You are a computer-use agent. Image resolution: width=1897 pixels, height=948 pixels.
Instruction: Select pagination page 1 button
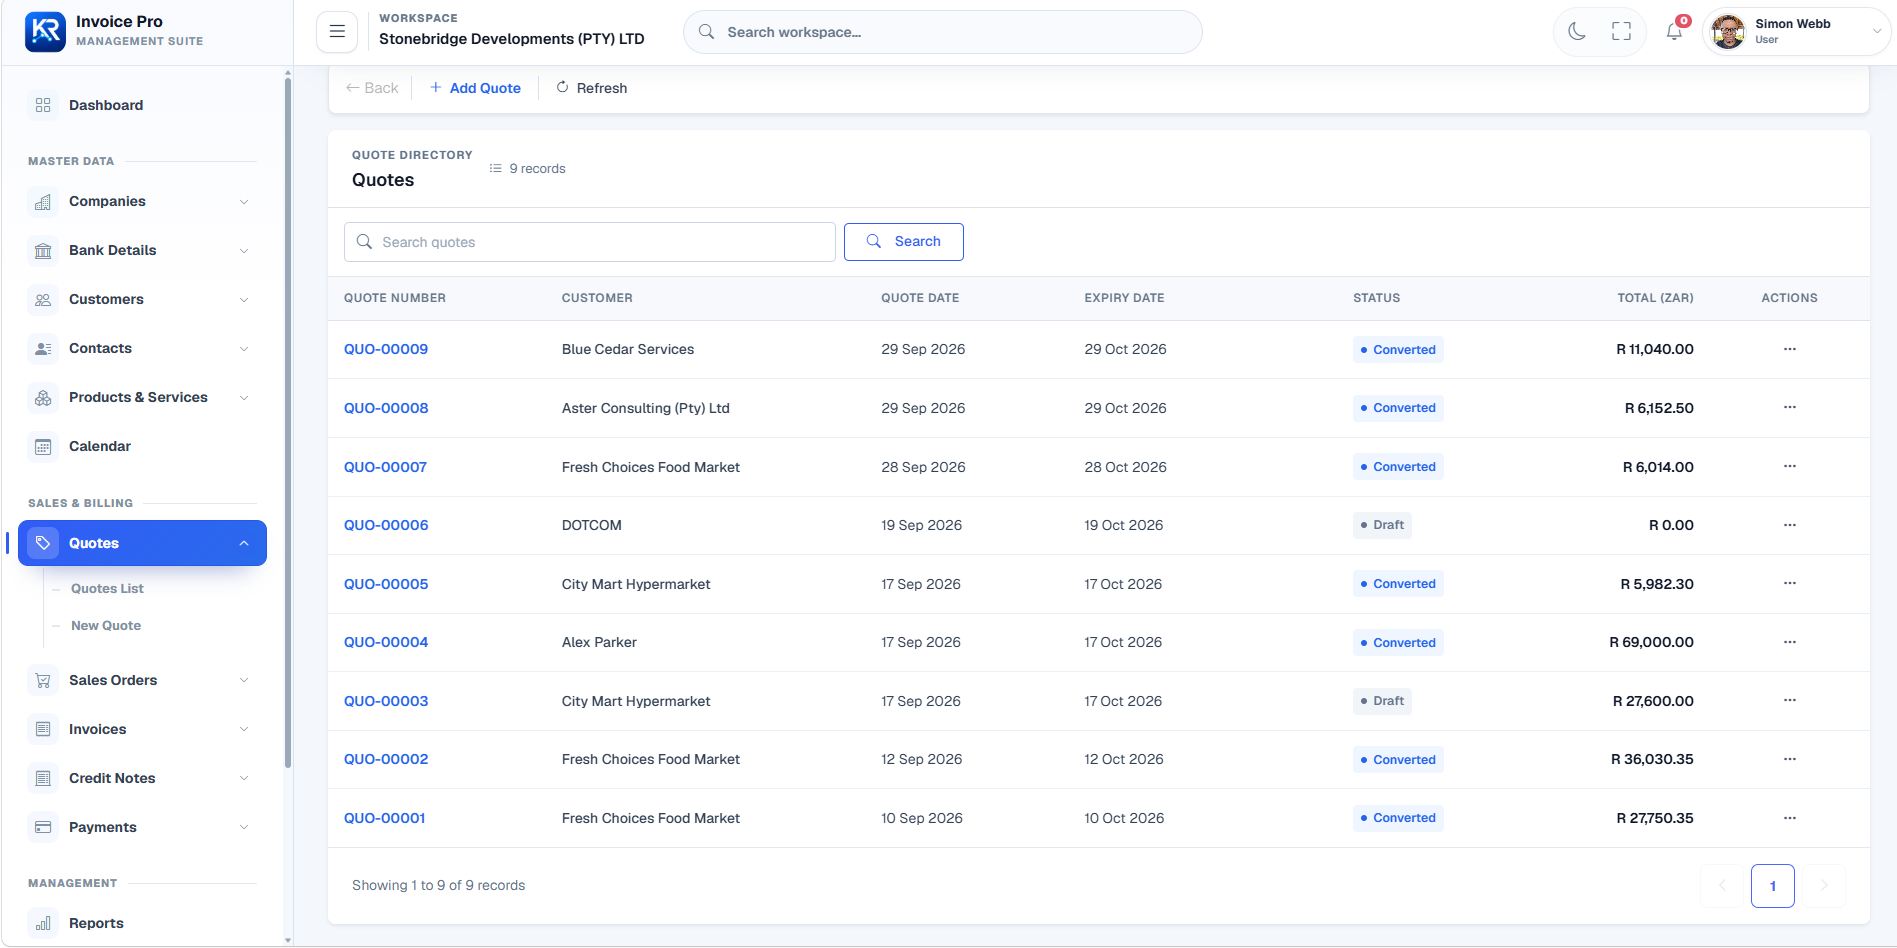pyautogui.click(x=1773, y=886)
